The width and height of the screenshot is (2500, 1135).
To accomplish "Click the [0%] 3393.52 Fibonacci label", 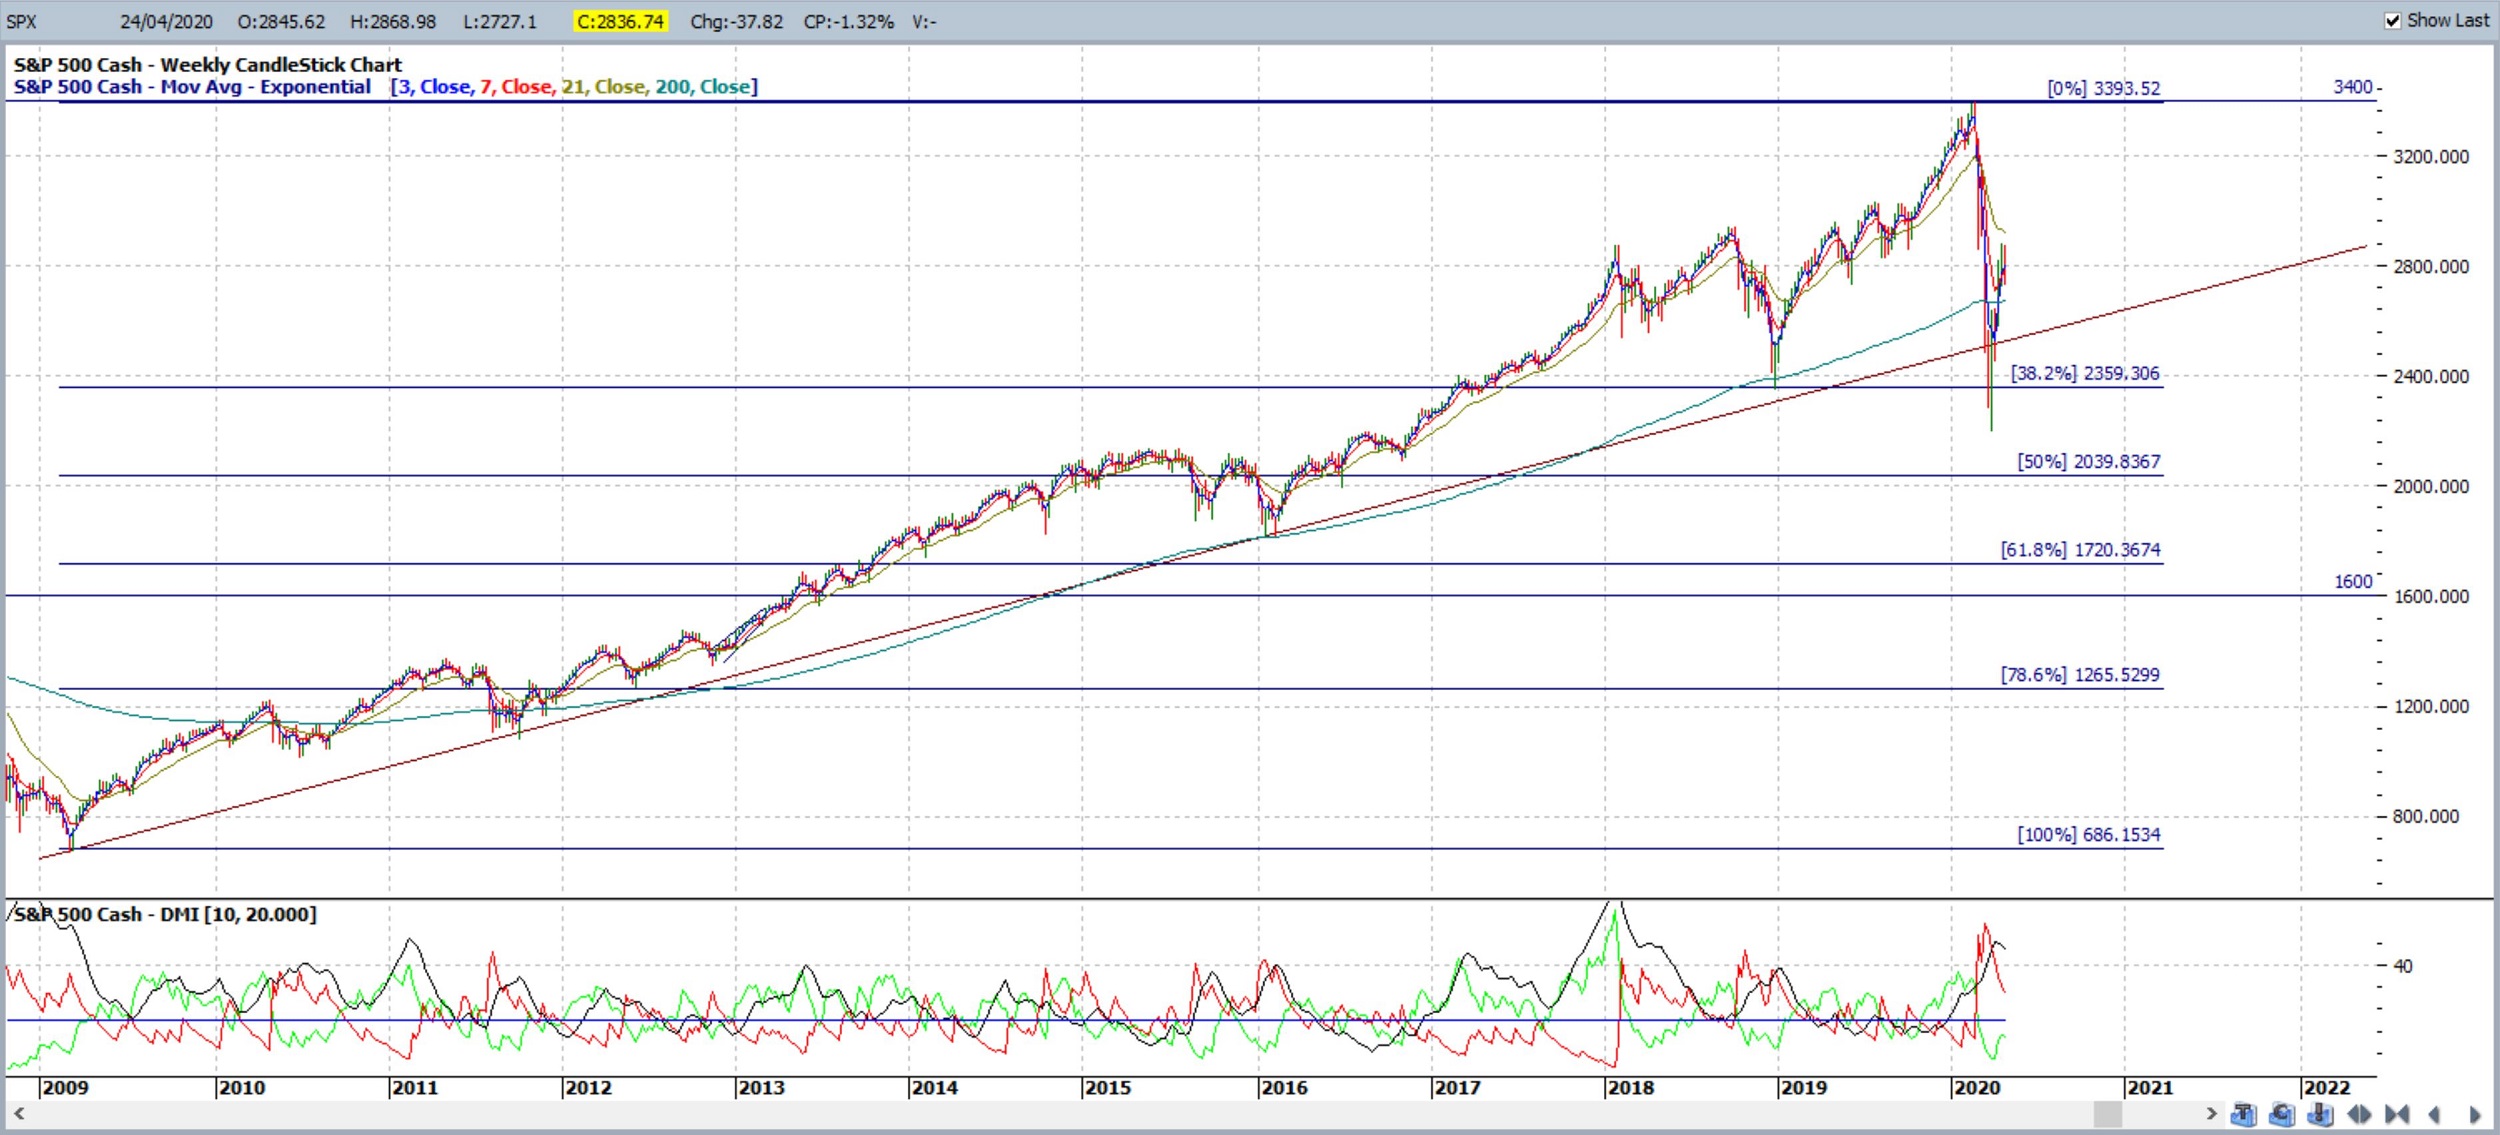I will point(2104,88).
